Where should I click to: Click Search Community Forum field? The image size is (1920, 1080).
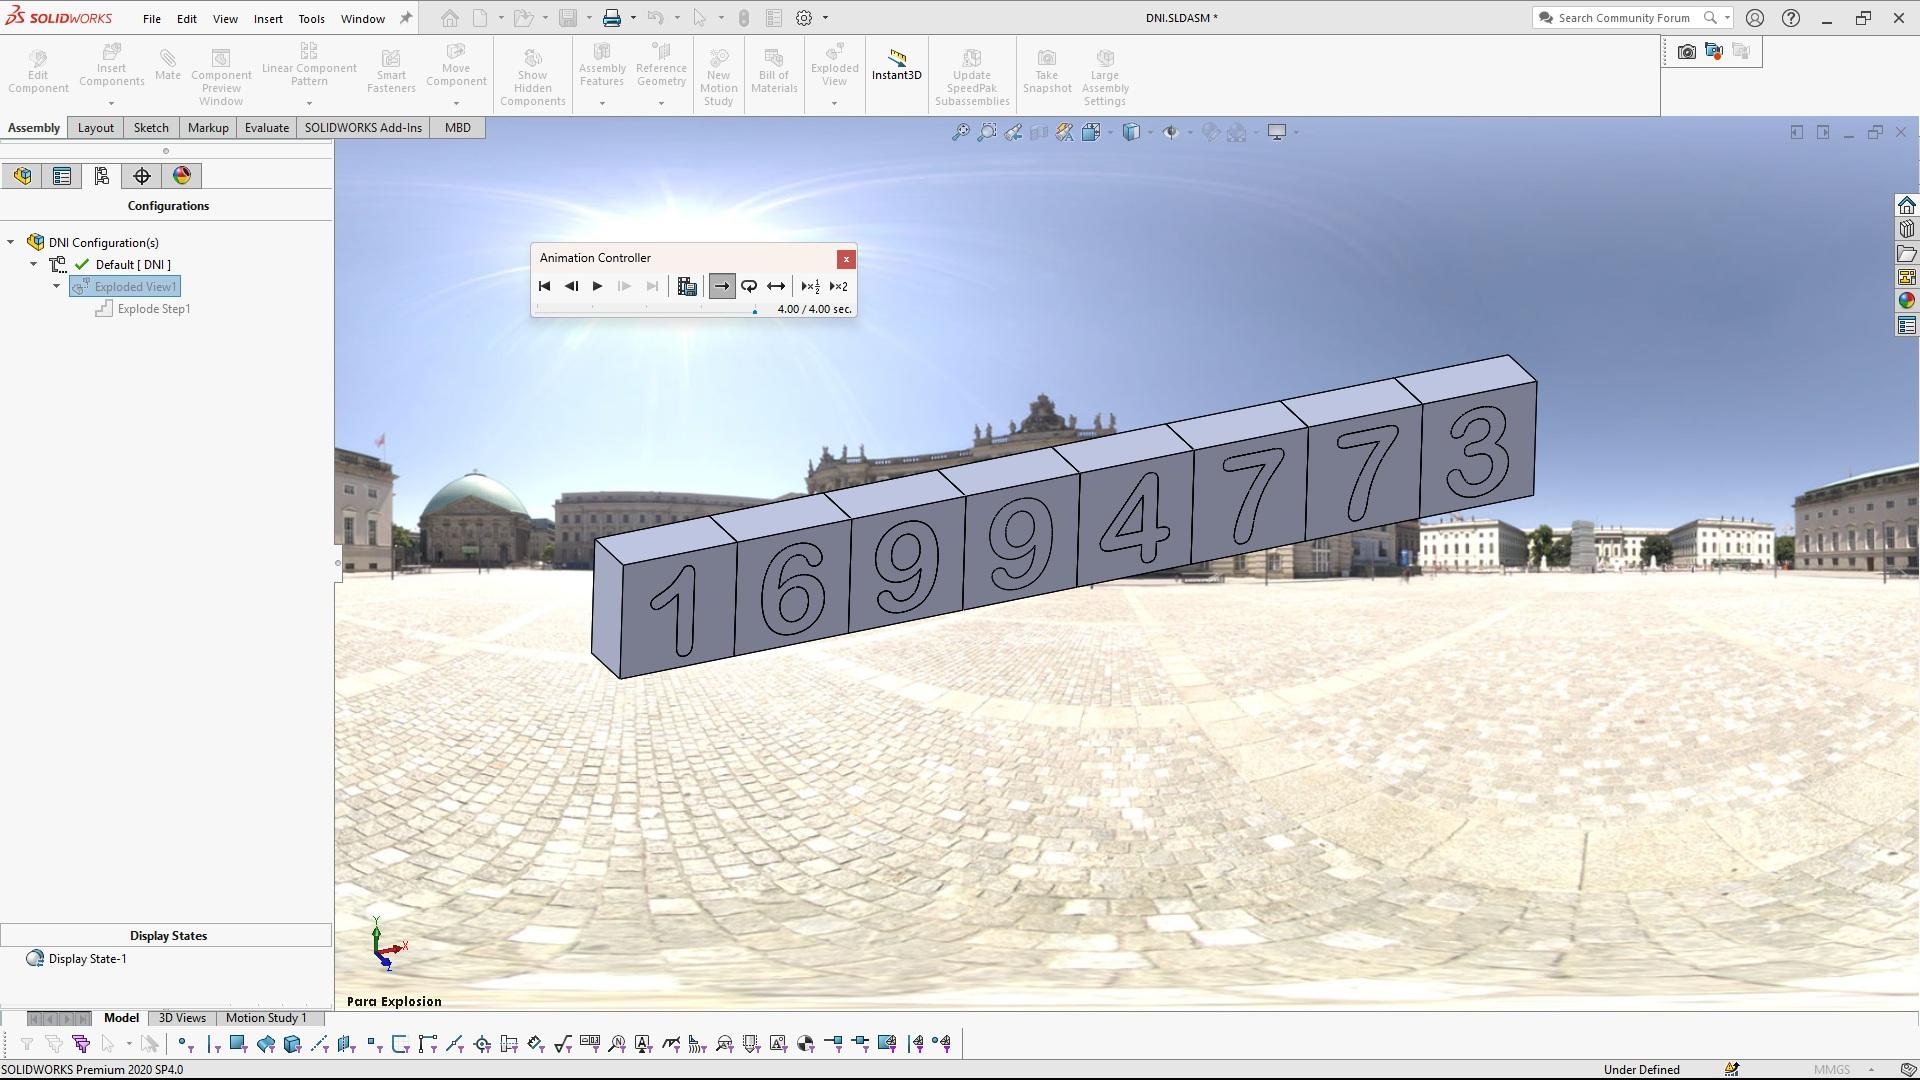pyautogui.click(x=1624, y=18)
